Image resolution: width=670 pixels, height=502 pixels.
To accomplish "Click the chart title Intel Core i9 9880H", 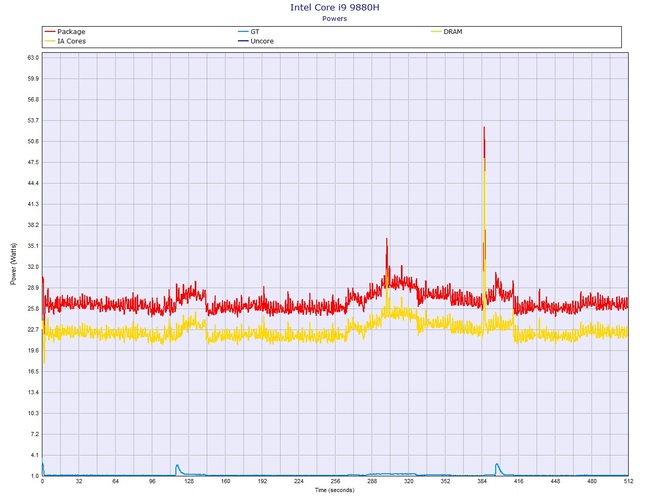I will click(x=335, y=7).
